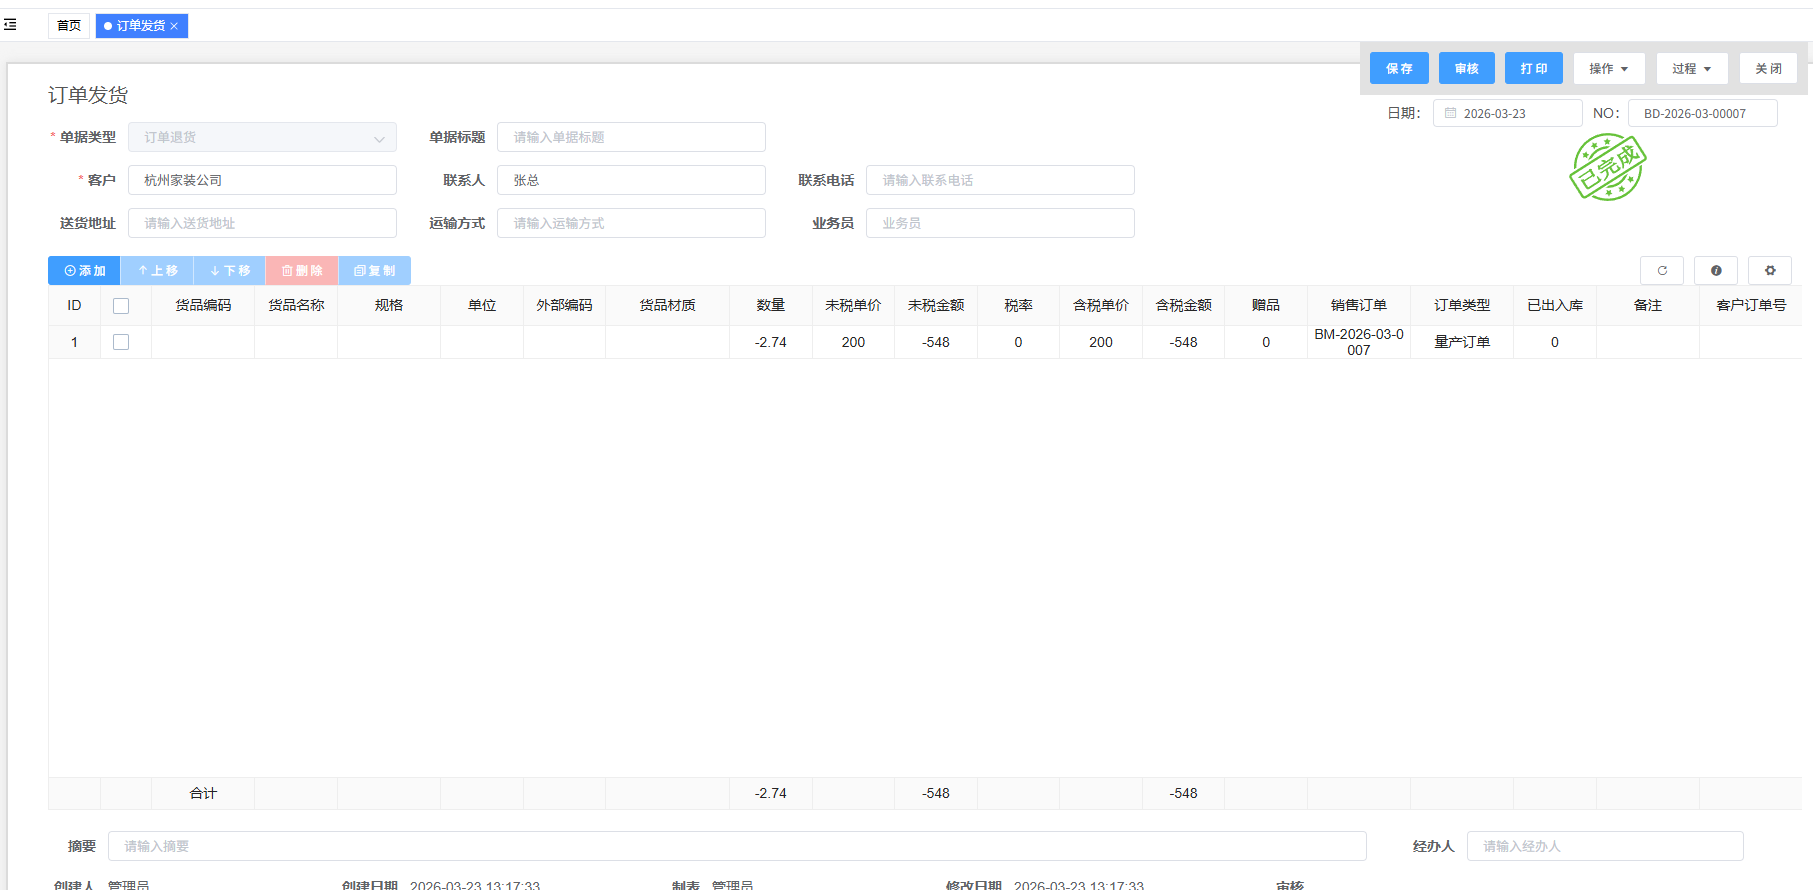Click the 摘要 summary input field
Screen dimensions: 1813x890
[x=736, y=846]
